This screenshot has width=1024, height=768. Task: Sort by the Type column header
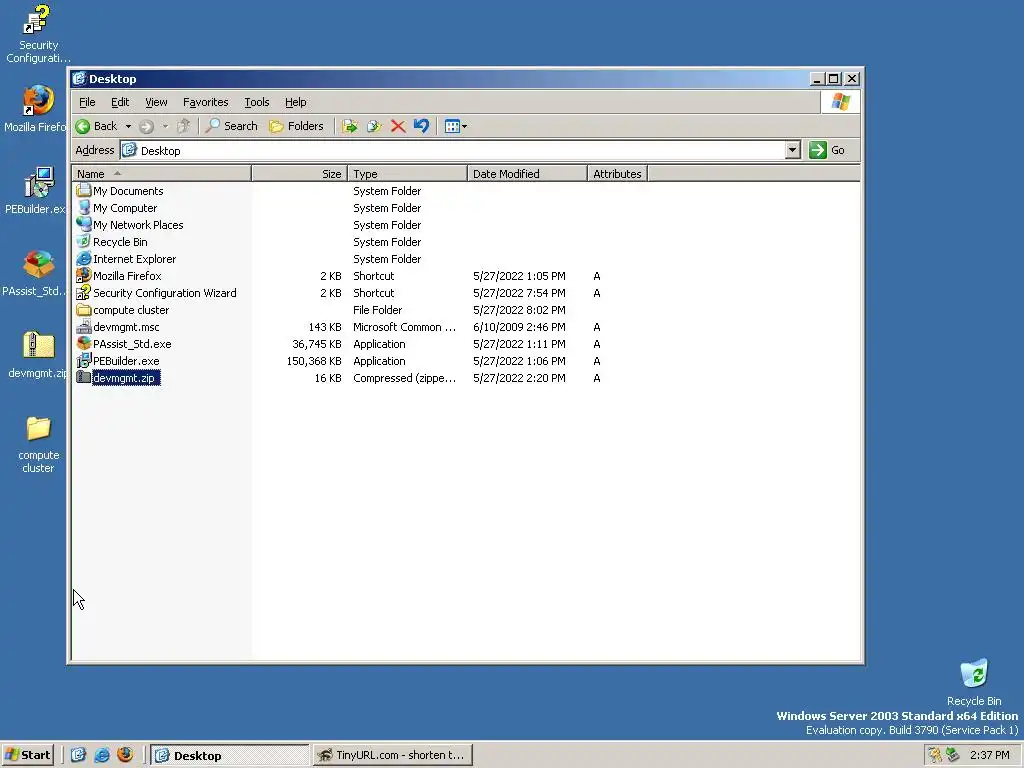tap(408, 174)
